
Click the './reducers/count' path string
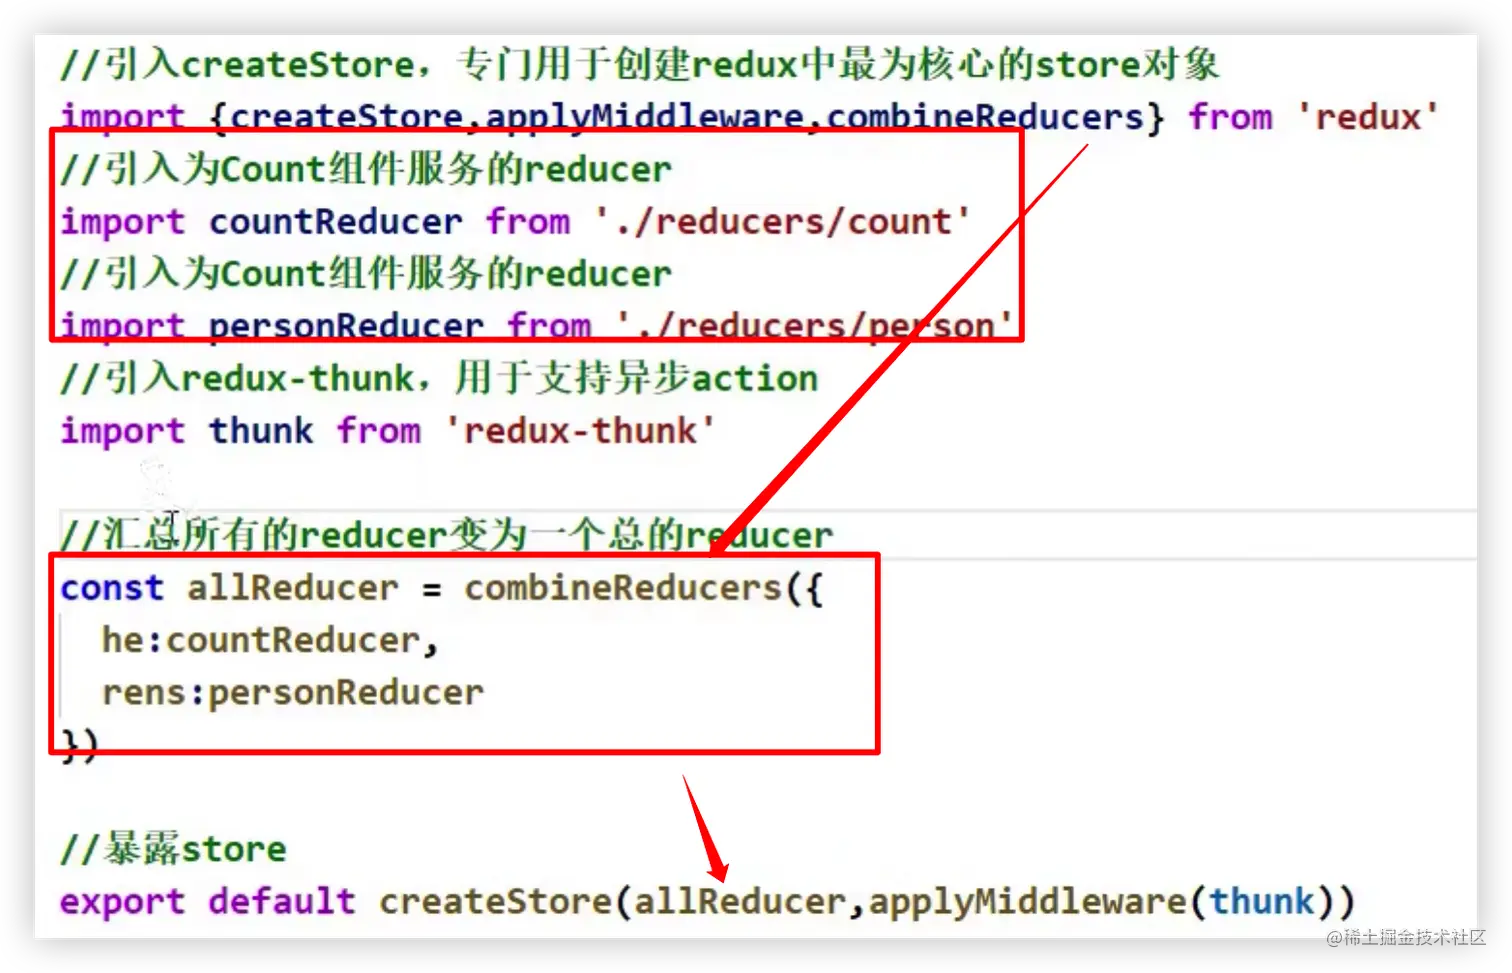[782, 221]
